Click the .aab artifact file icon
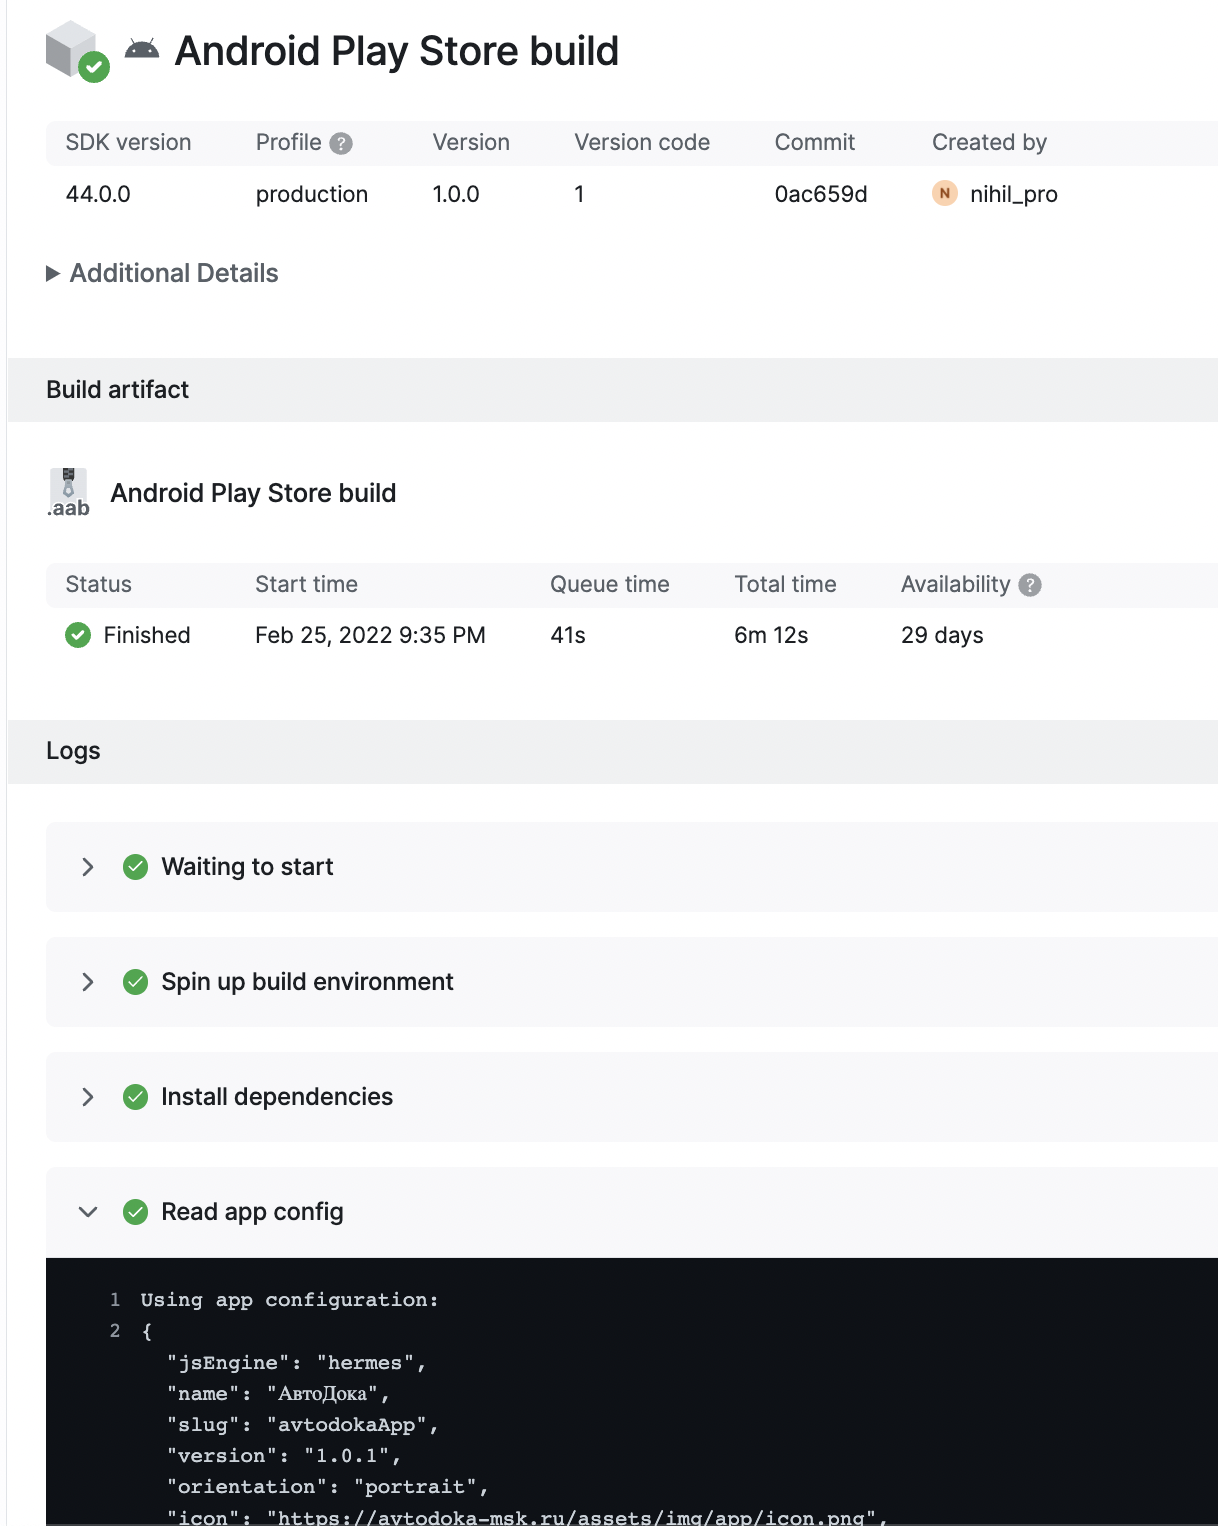This screenshot has width=1218, height=1526. (x=67, y=490)
